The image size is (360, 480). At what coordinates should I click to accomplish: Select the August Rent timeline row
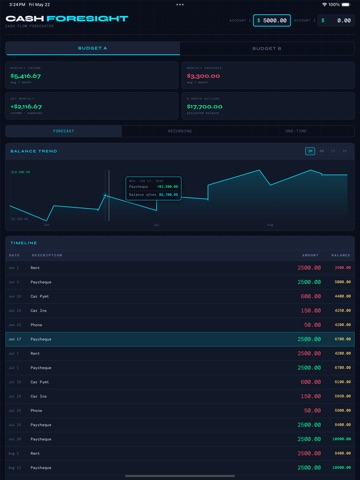click(180, 453)
